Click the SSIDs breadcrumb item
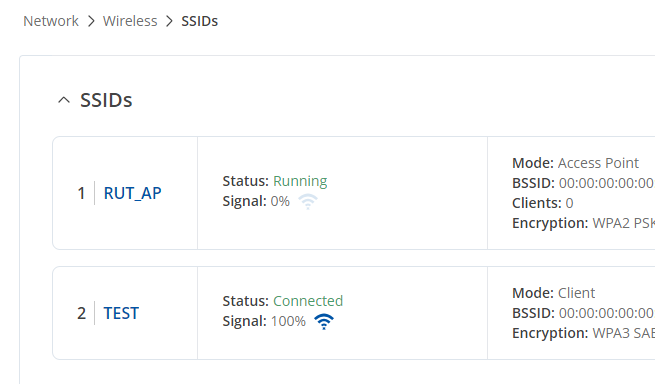This screenshot has height=384, width=655. 199,21
